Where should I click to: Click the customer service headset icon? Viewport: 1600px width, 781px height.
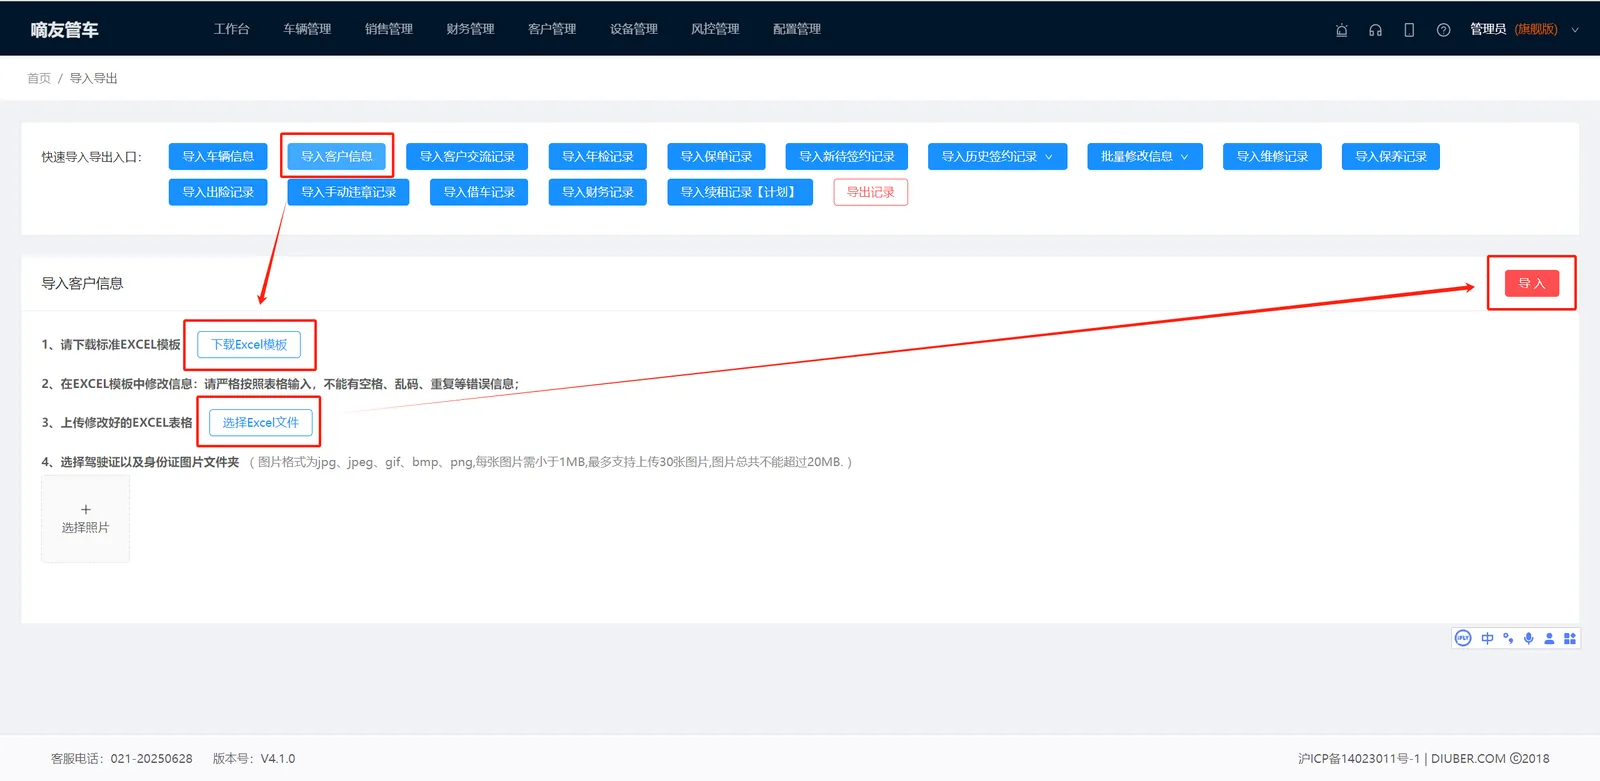tap(1376, 30)
